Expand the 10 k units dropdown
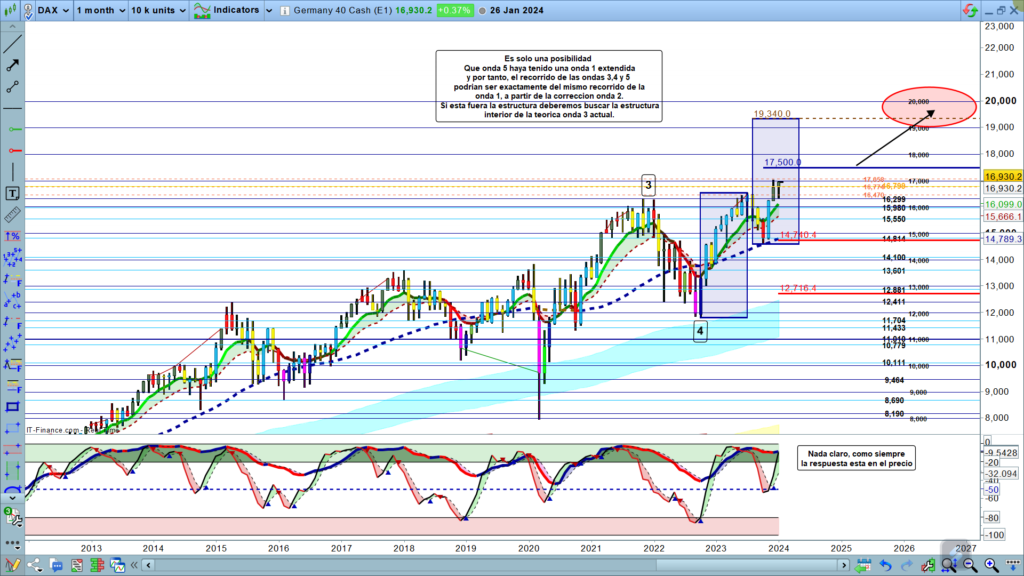The width and height of the screenshot is (1024, 576). pos(181,10)
